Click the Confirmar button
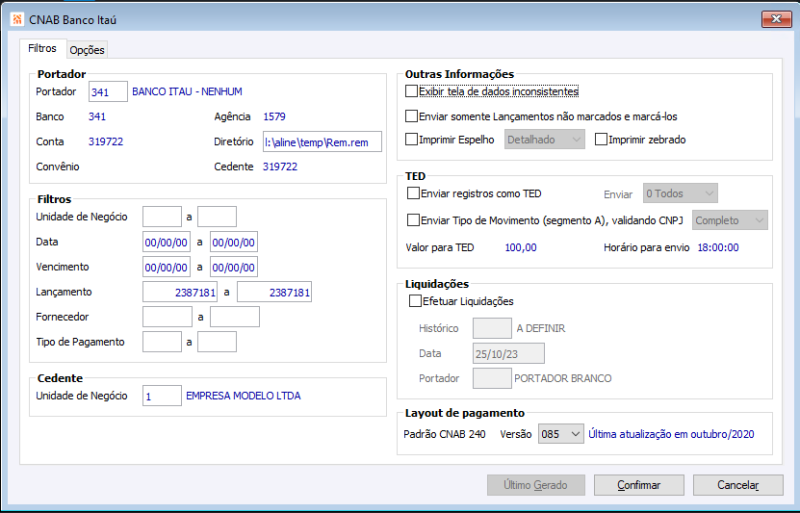The height and width of the screenshot is (513, 800). point(639,485)
